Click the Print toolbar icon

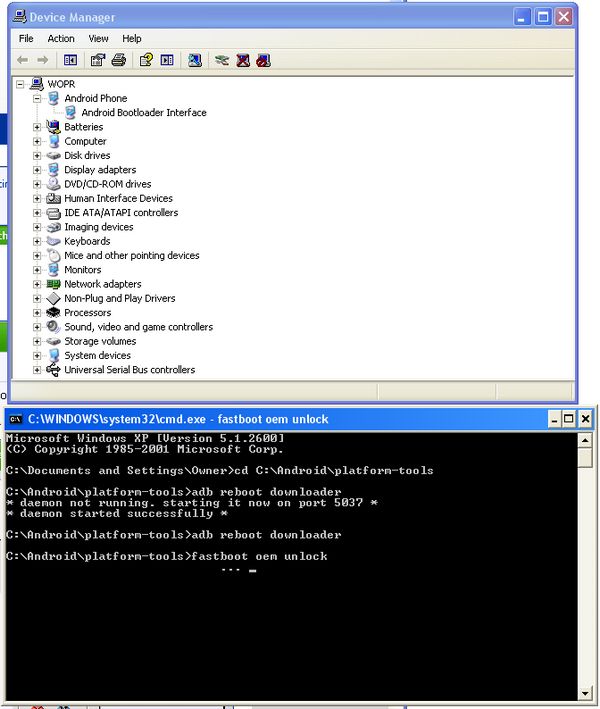pos(118,60)
